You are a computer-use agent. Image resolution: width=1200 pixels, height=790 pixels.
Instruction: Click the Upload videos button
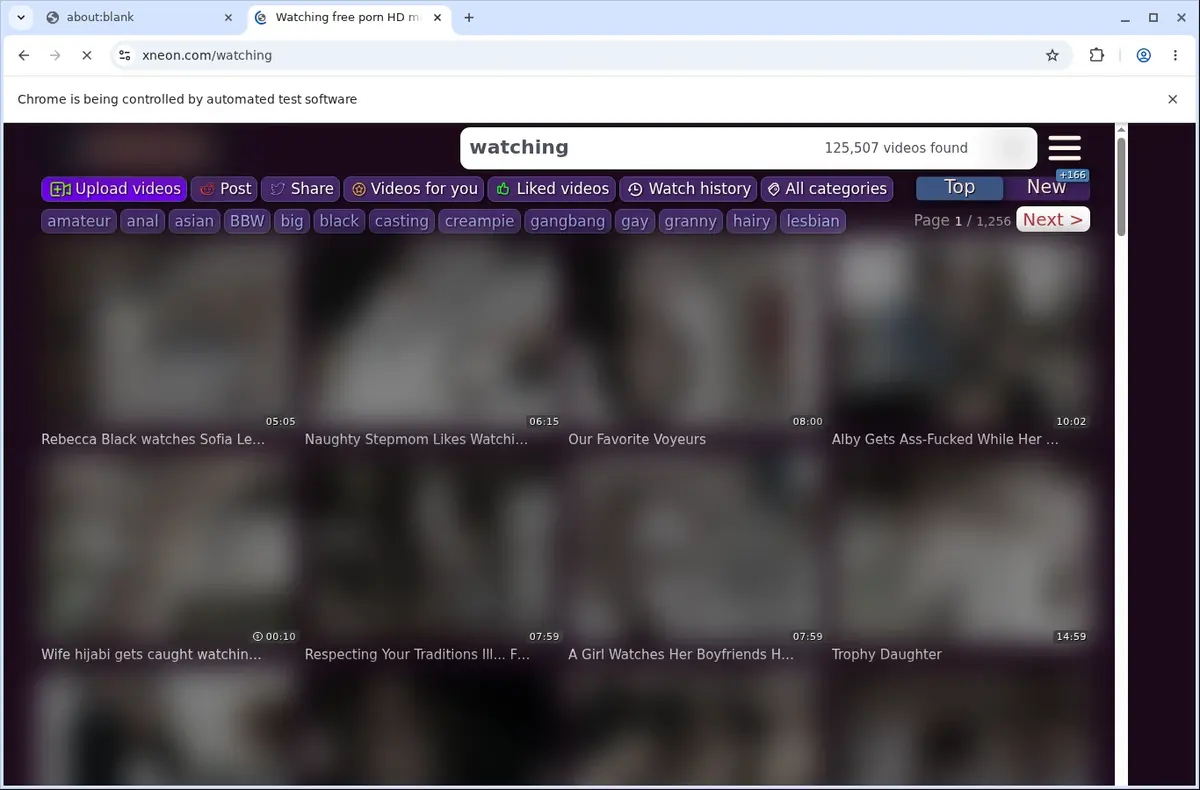point(114,188)
